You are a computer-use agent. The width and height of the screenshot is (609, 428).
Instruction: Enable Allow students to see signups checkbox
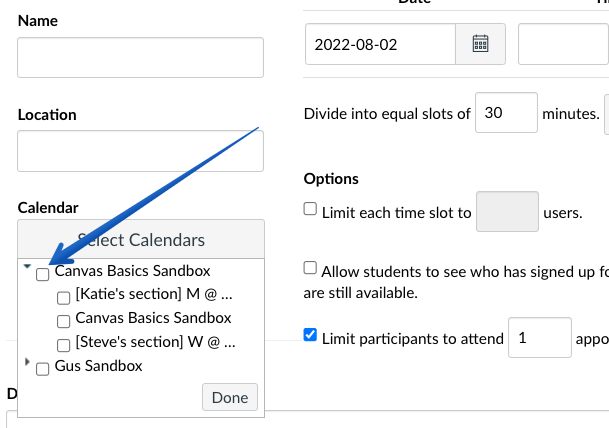tap(310, 268)
